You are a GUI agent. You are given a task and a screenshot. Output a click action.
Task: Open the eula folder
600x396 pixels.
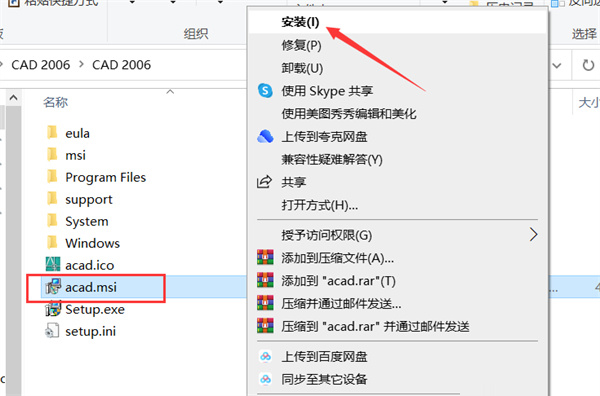(x=77, y=133)
